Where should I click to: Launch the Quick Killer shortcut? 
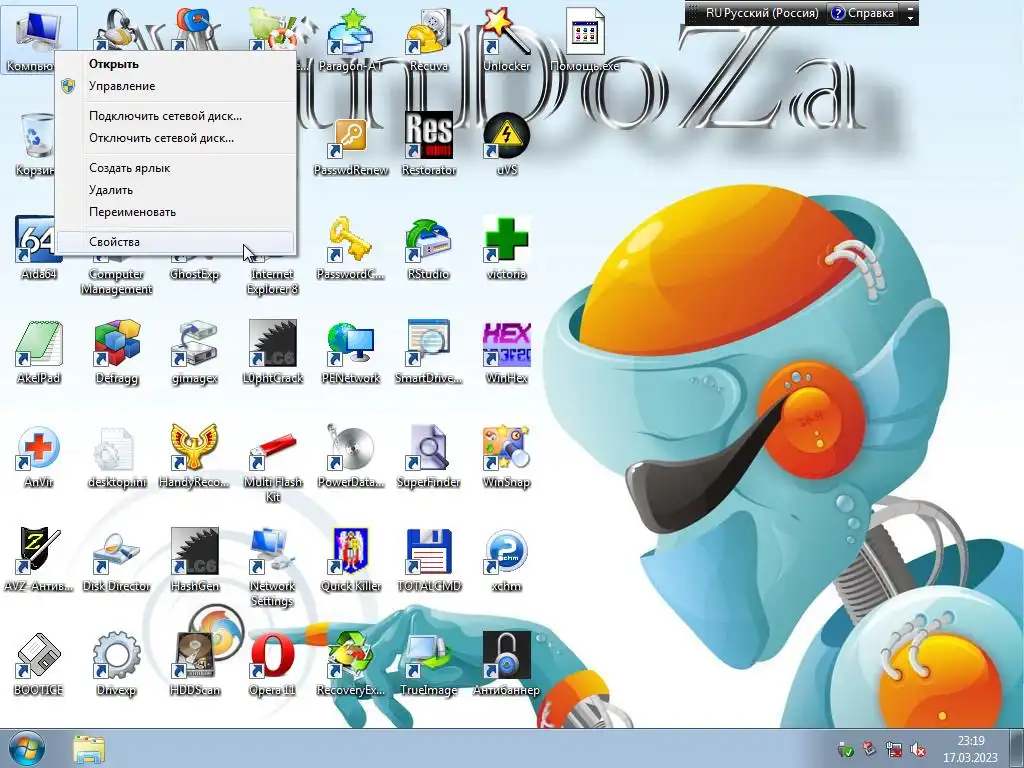coord(351,561)
